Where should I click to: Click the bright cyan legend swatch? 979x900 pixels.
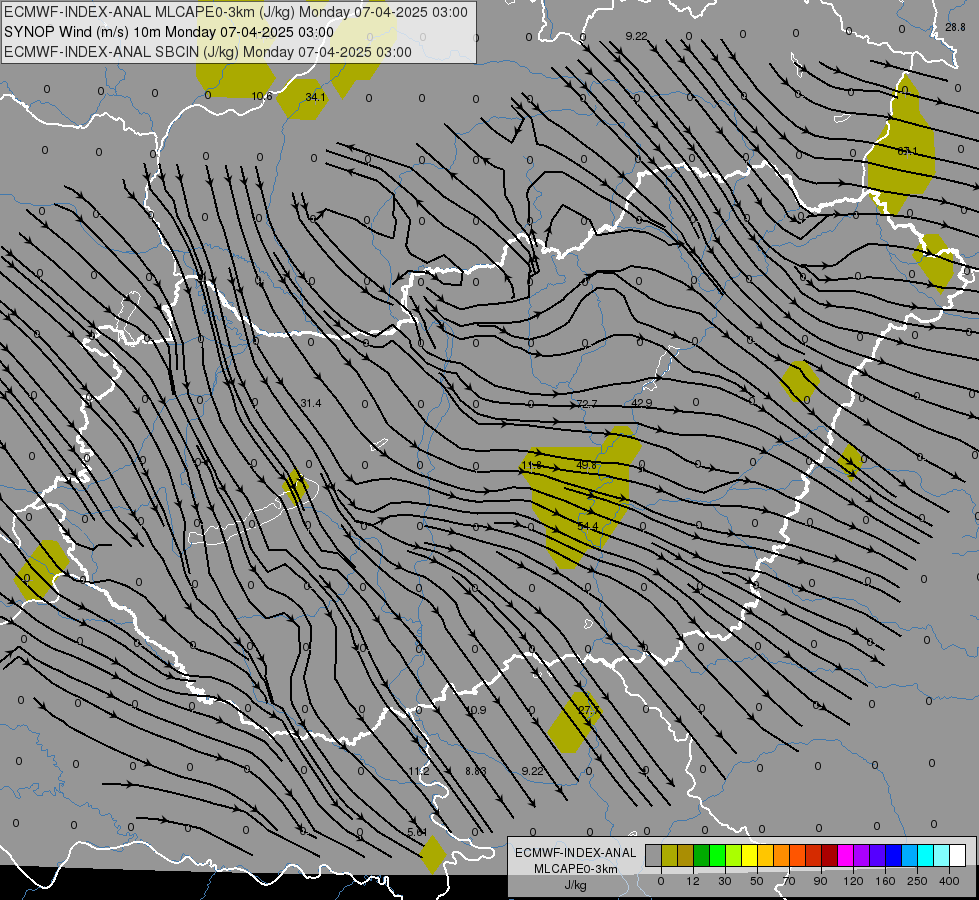[927, 855]
